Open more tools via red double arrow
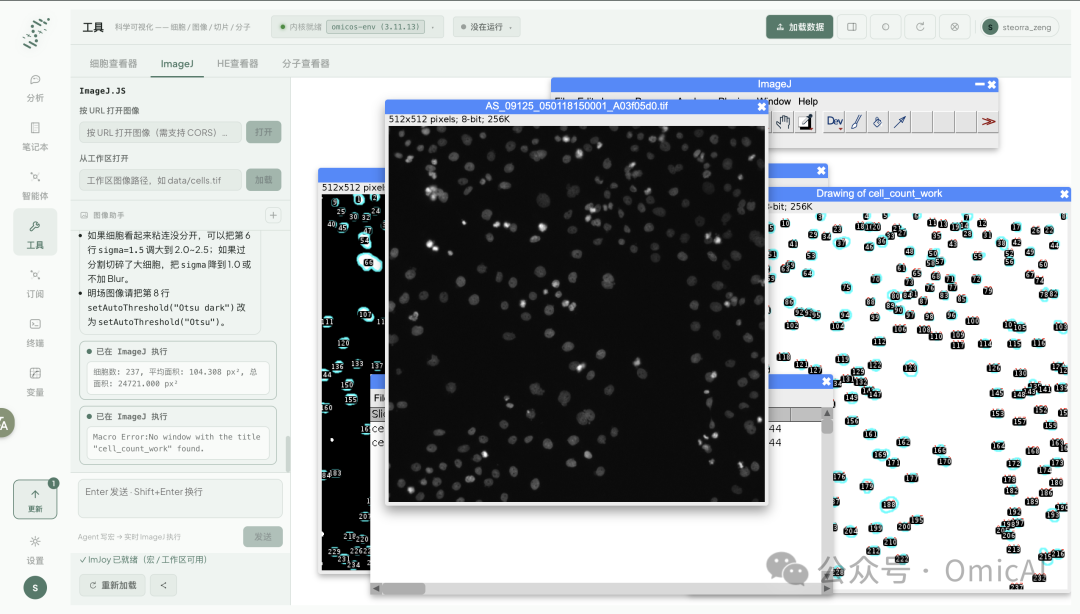Screen dimensions: 1080x614 coord(988,122)
